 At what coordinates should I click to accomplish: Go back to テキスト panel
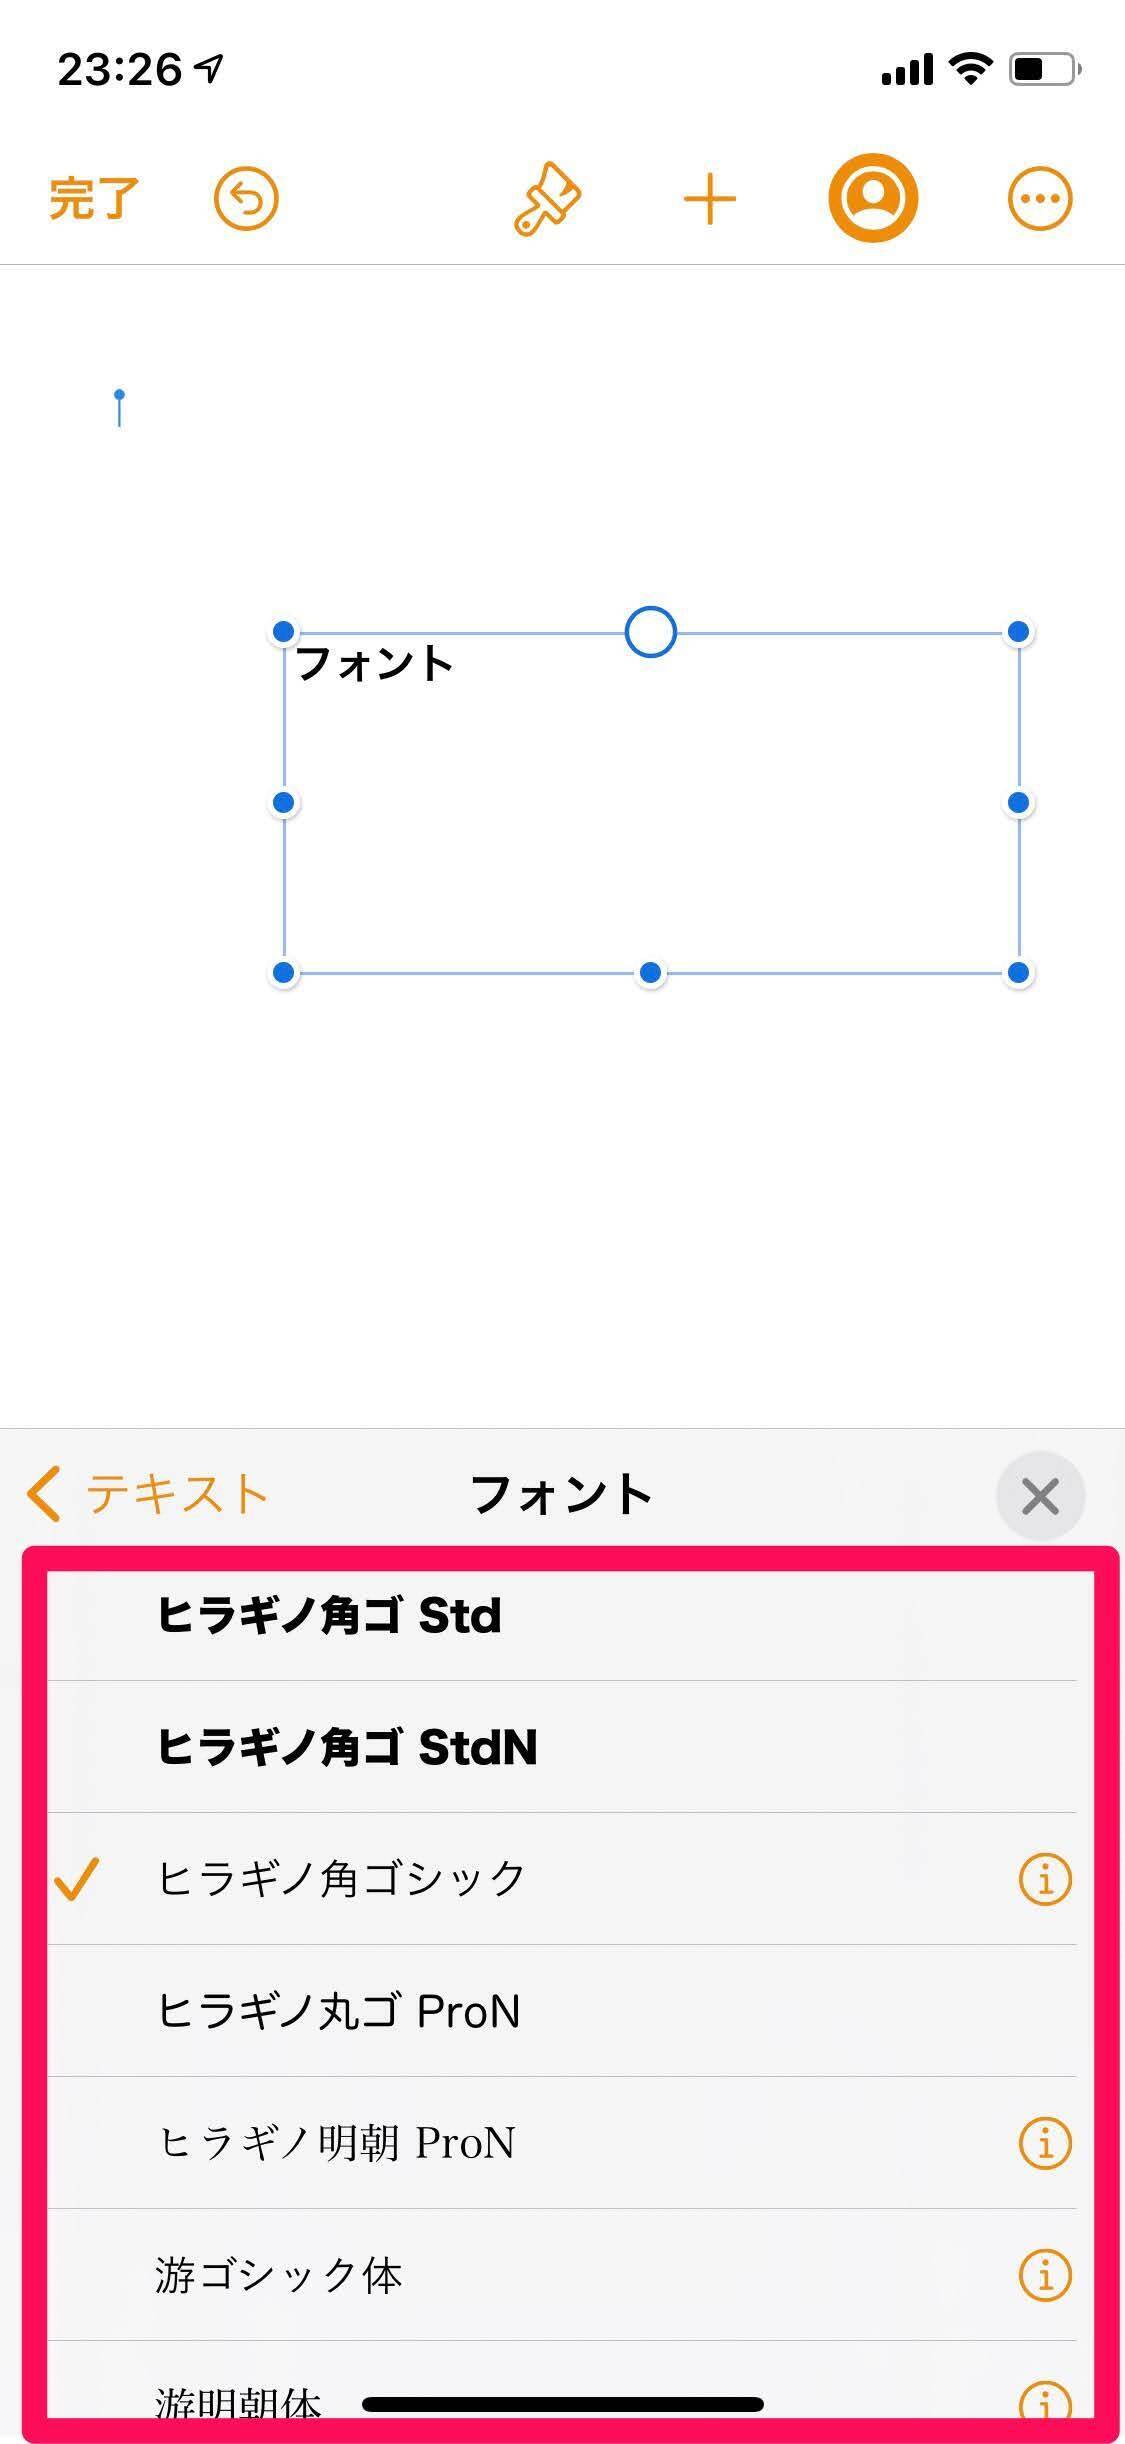click(148, 1494)
